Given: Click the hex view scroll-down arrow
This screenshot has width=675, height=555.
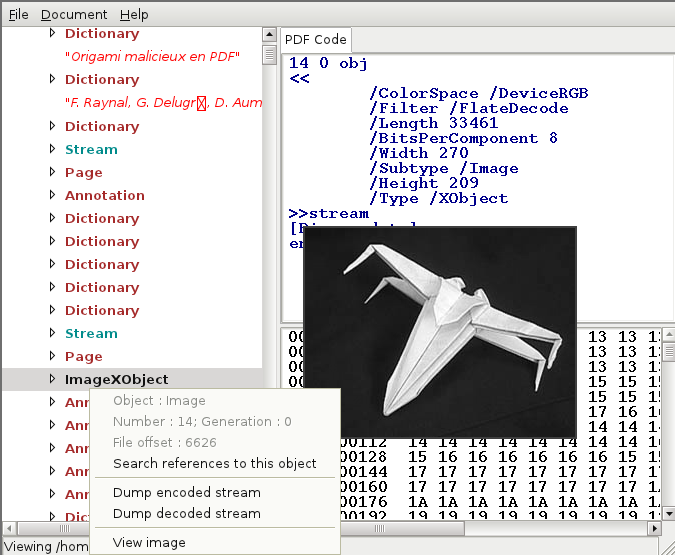Looking at the screenshot, I should (669, 513).
